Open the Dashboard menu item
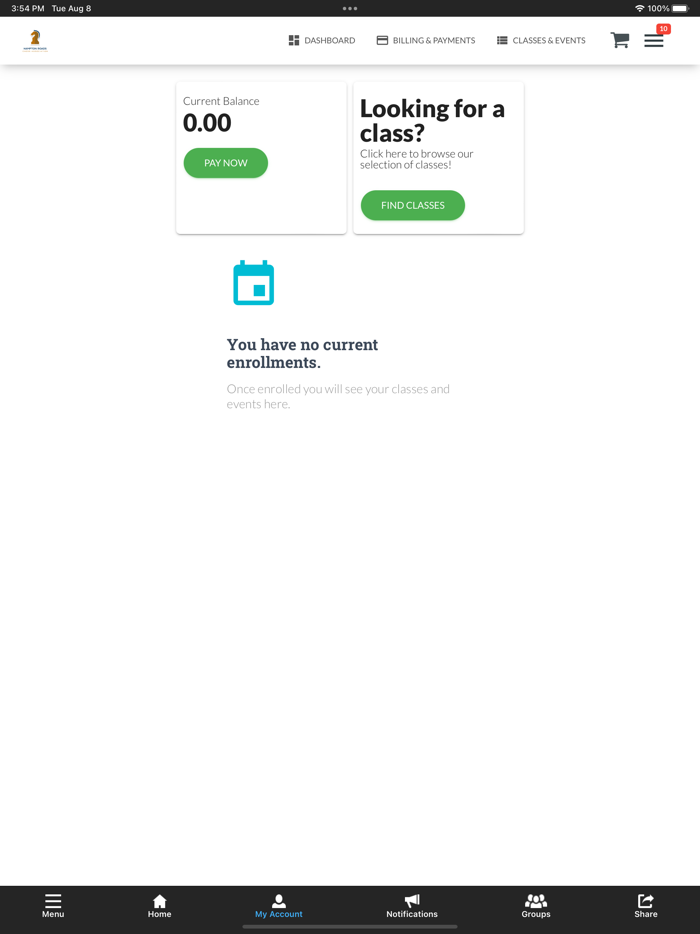 tap(322, 41)
